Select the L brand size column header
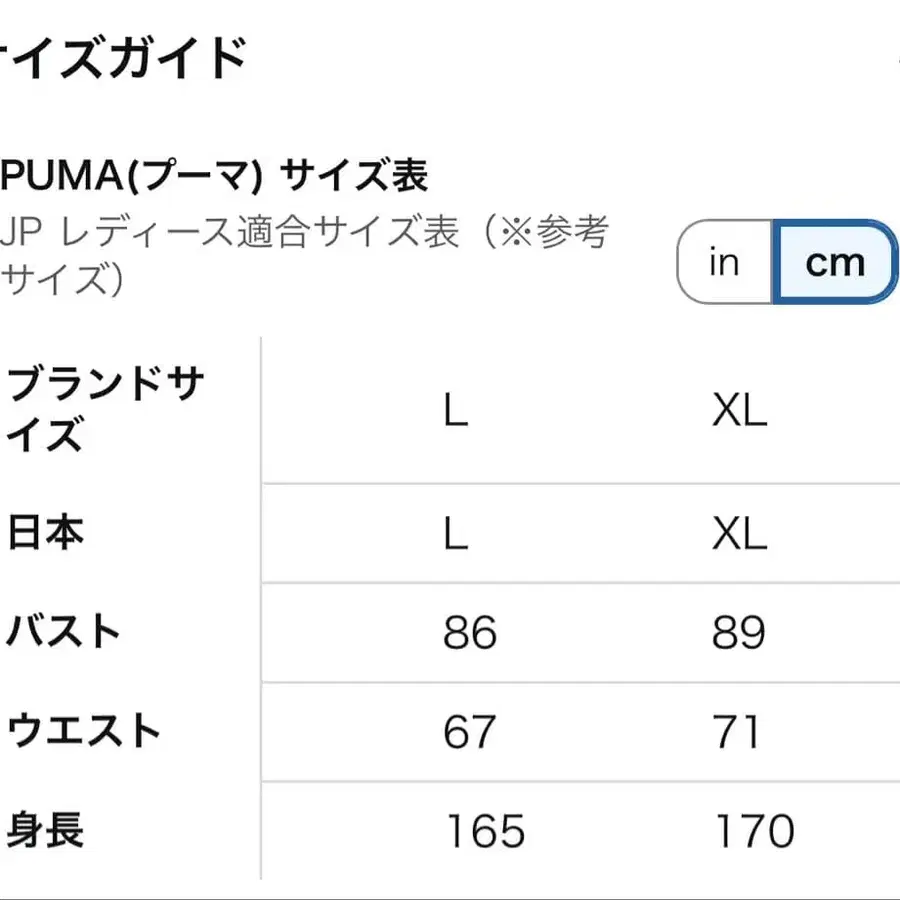 click(x=457, y=410)
